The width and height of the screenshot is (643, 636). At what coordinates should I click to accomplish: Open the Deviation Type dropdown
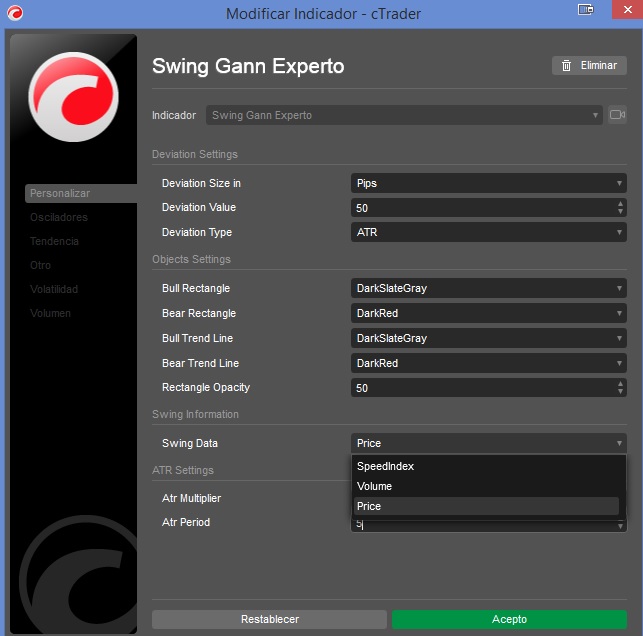point(488,232)
